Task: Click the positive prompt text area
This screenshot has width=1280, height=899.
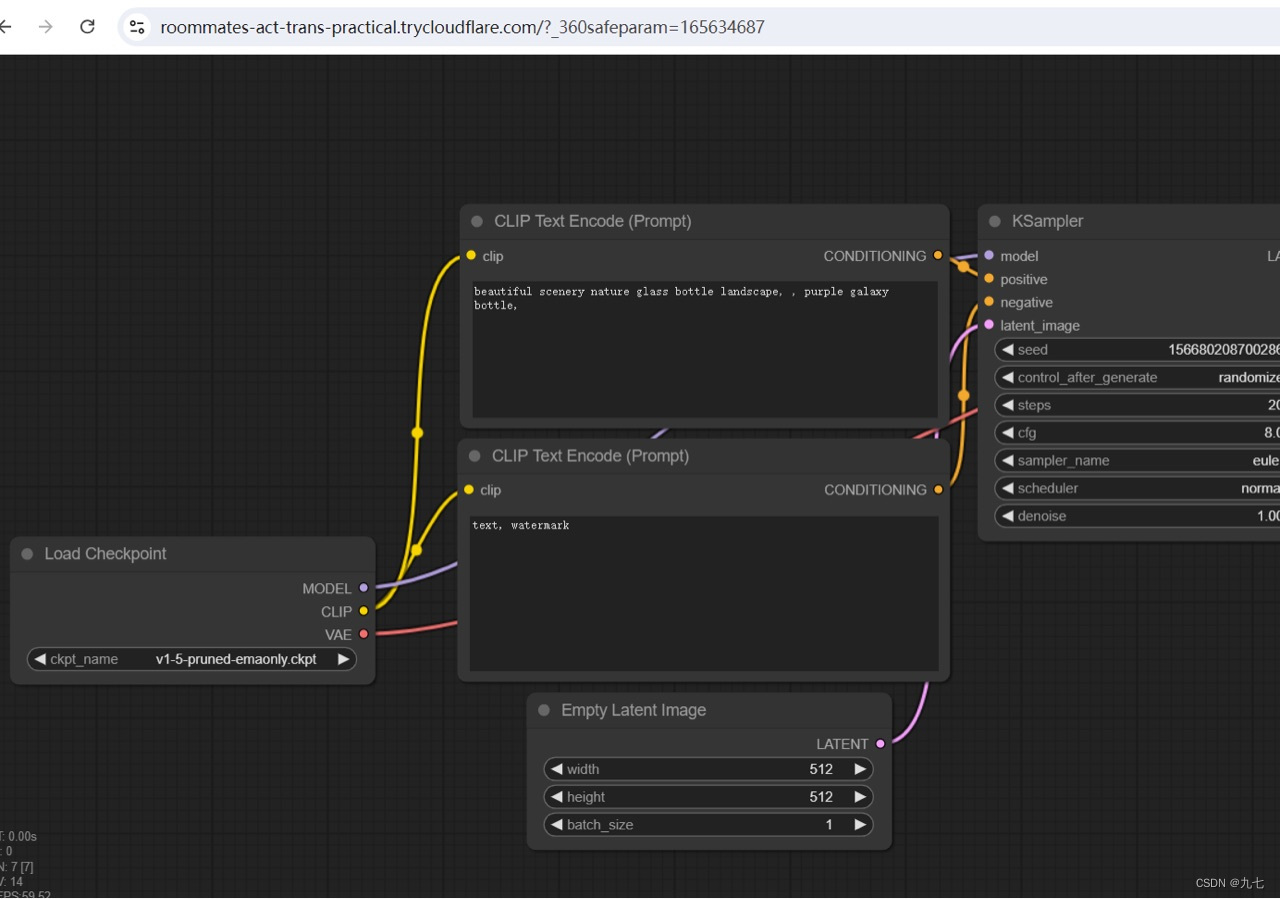Action: (x=705, y=350)
